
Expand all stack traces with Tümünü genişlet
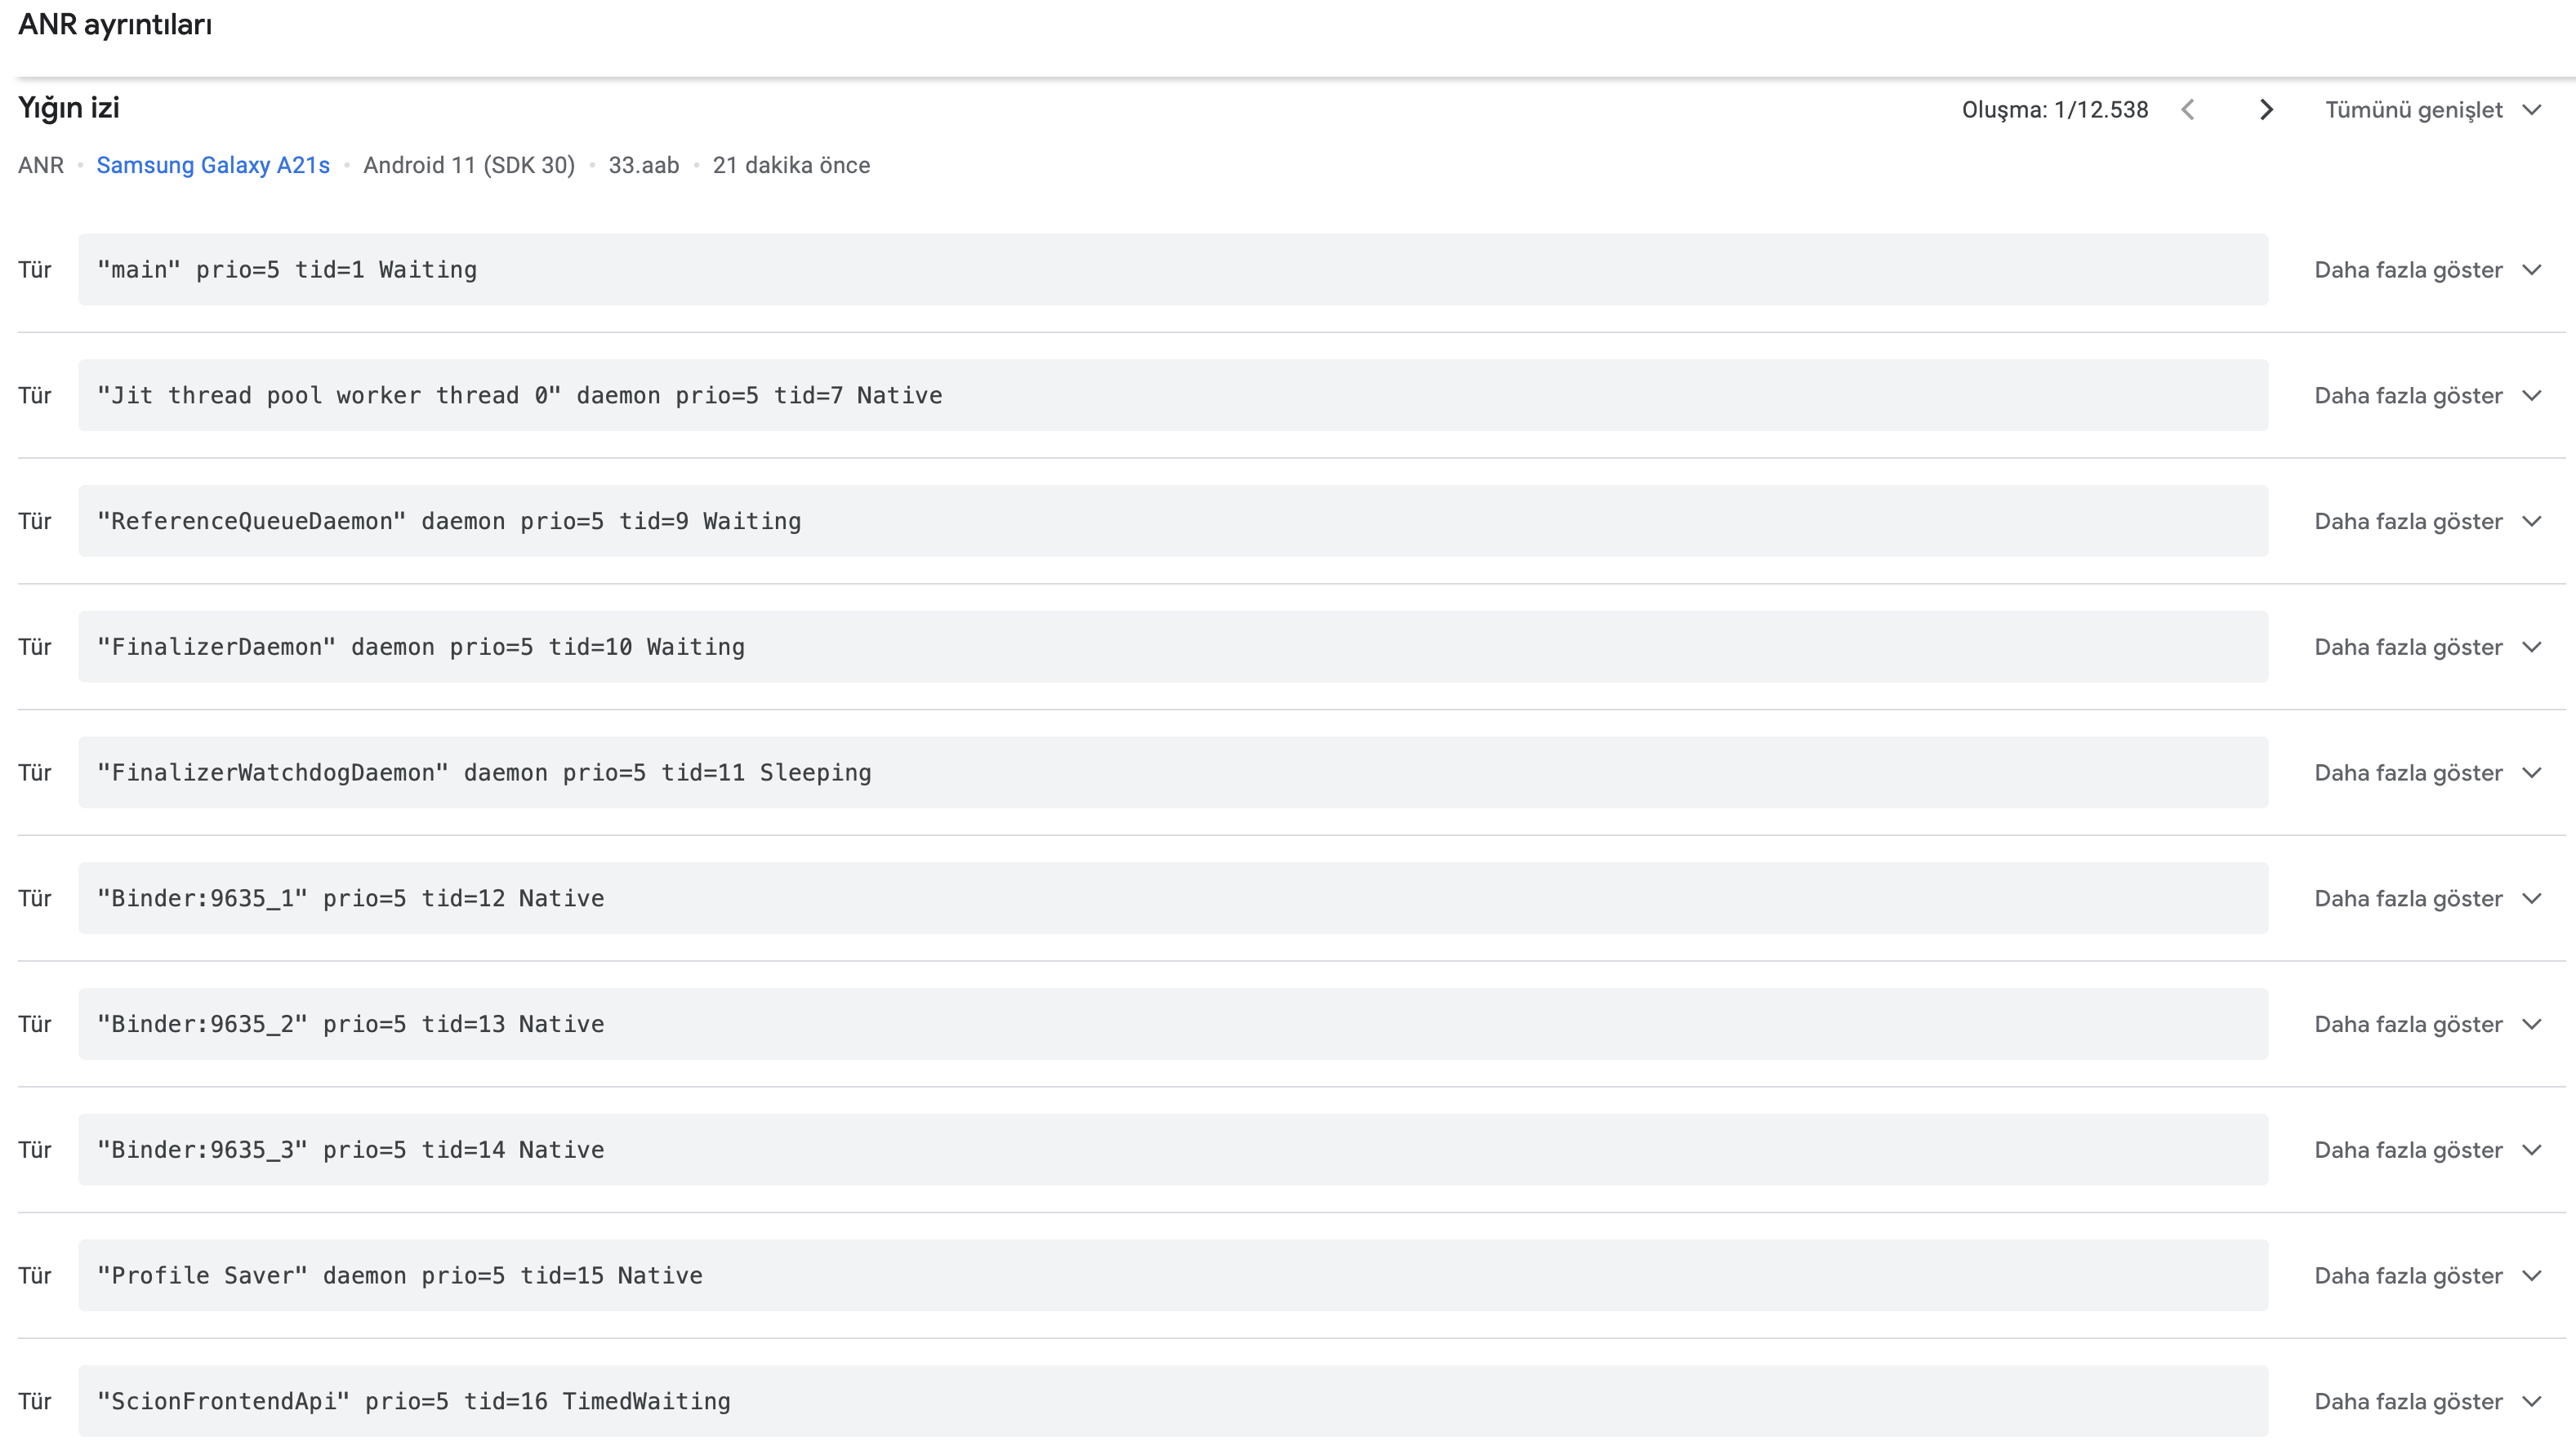click(2433, 110)
